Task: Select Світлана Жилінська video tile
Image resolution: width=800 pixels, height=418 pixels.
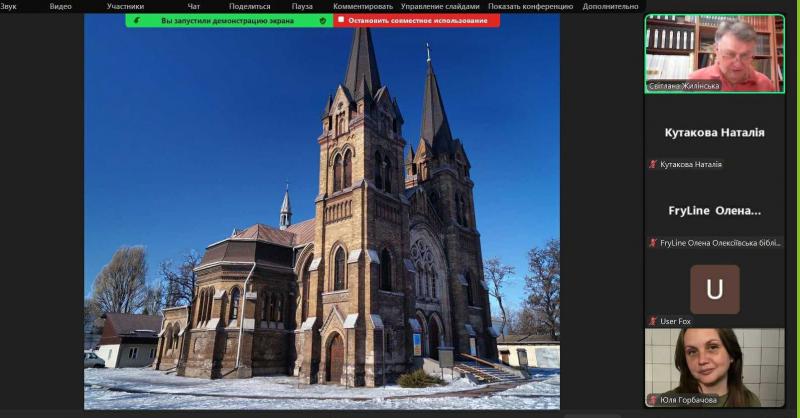Action: (x=714, y=54)
